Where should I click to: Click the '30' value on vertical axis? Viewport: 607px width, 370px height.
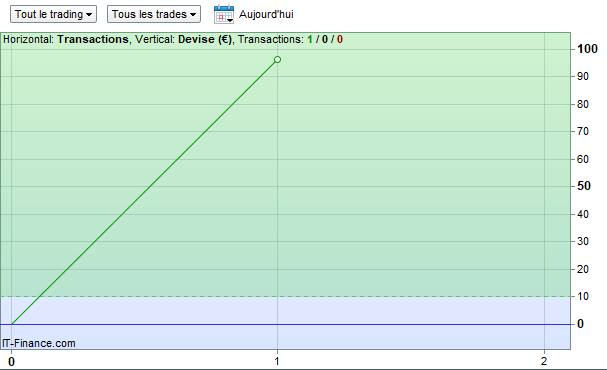[583, 242]
